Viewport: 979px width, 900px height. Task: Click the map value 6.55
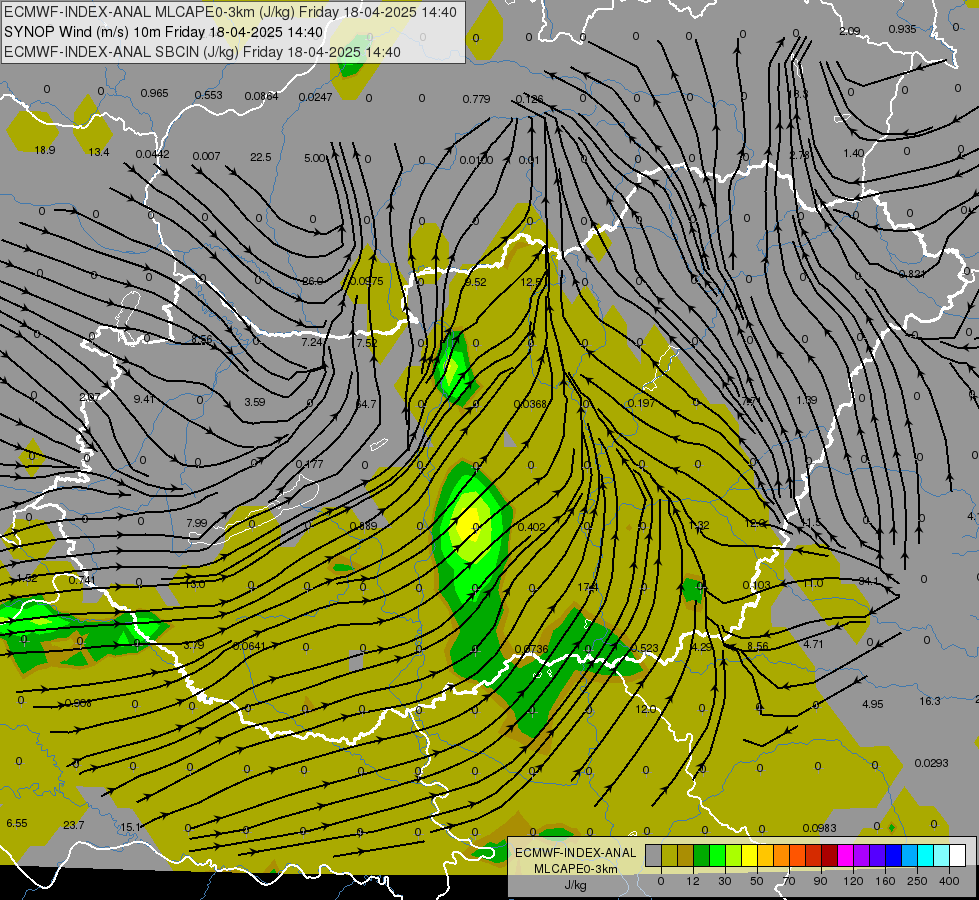coord(17,823)
